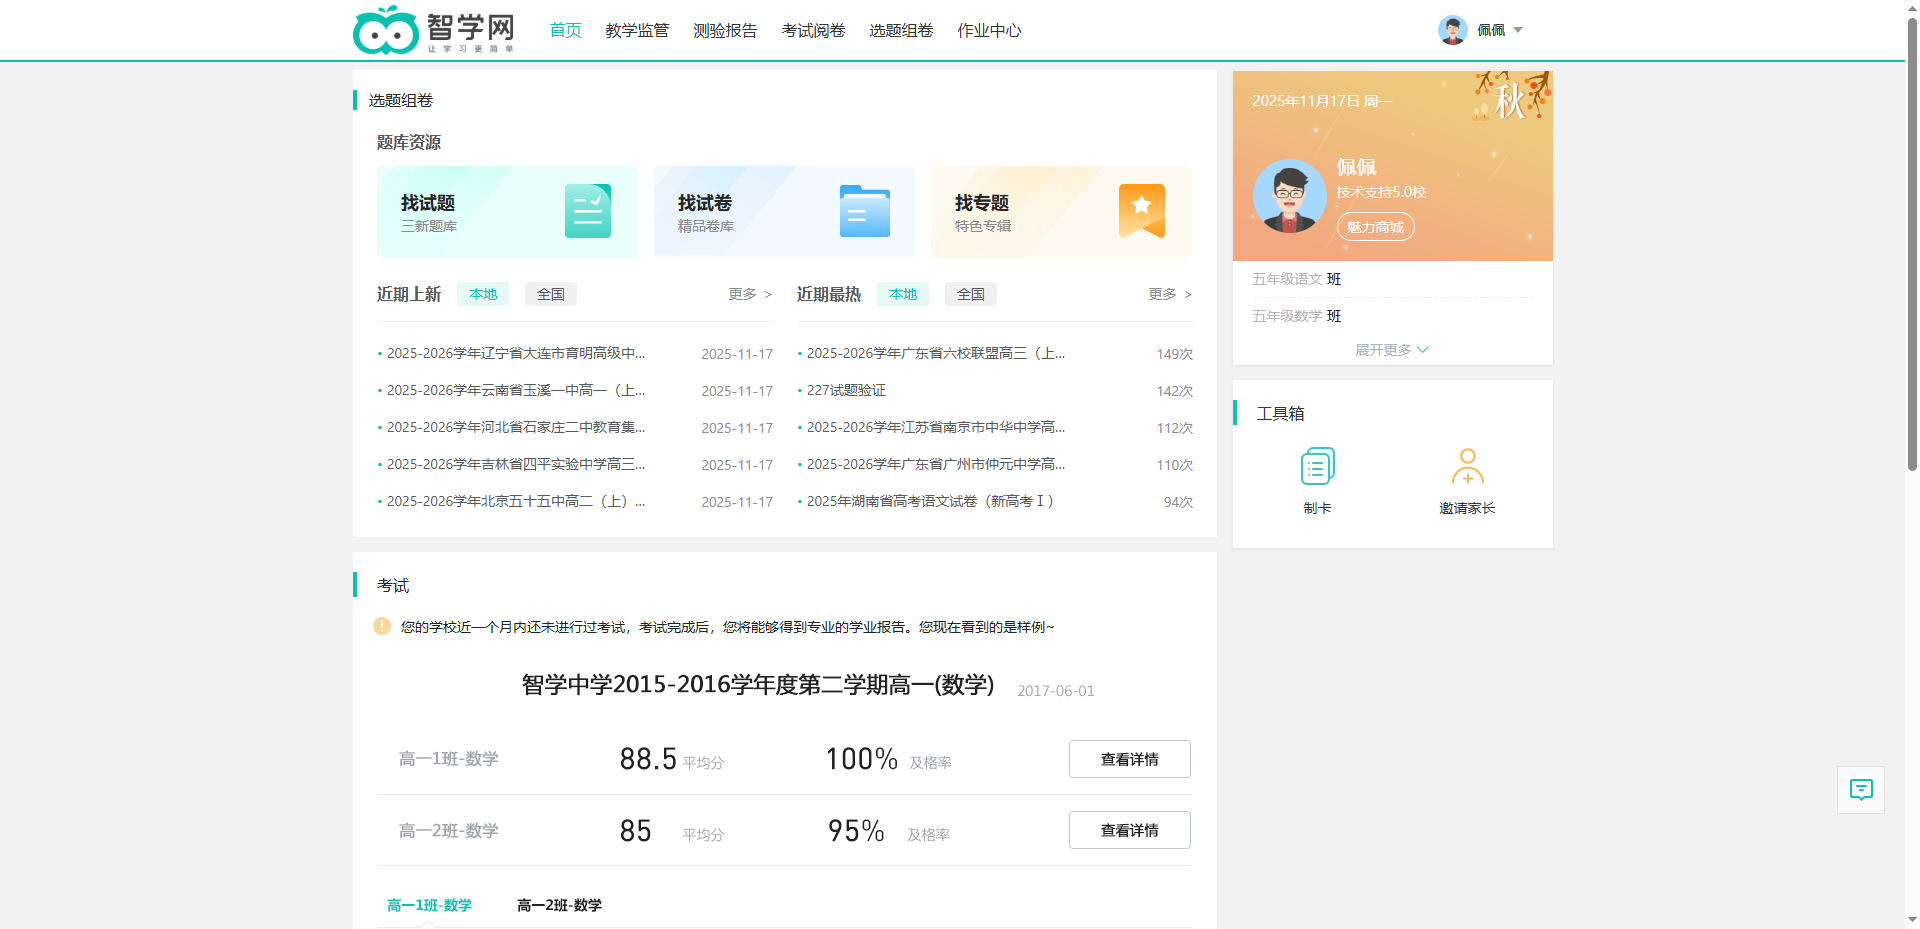Go to 教学监管 in navigation
This screenshot has width=1920, height=929.
(x=636, y=31)
